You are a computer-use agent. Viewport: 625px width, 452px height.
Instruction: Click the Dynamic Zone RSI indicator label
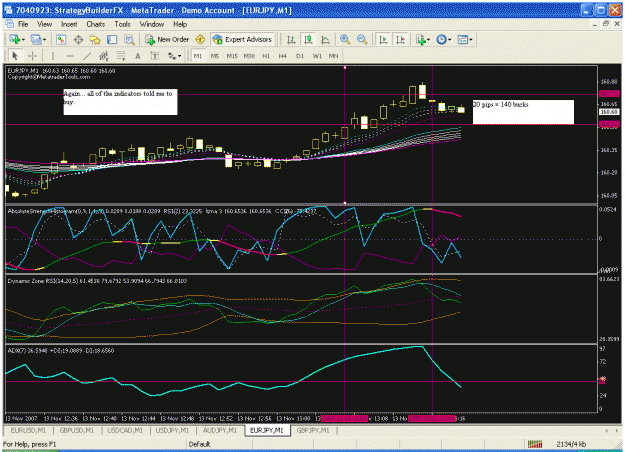click(97, 281)
